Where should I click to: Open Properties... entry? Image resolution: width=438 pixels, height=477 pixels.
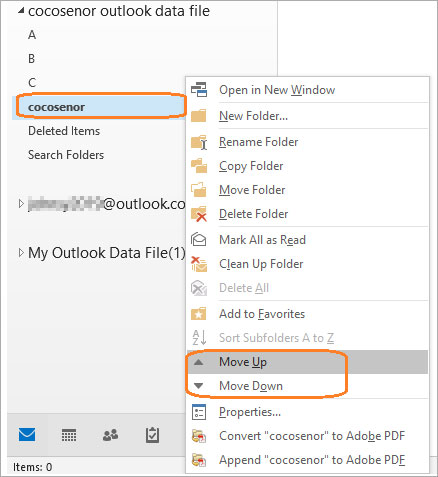pyautogui.click(x=307, y=412)
